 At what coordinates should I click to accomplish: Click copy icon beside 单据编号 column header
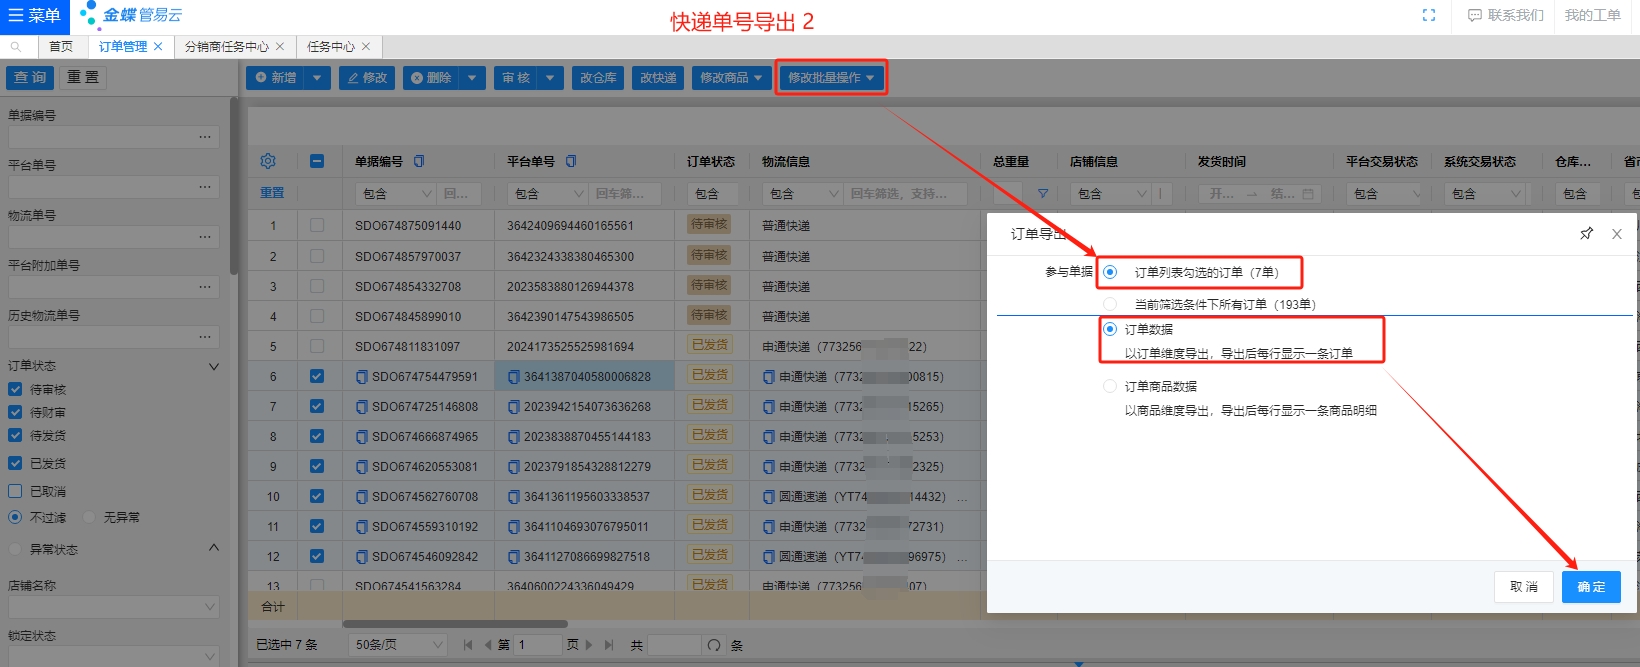click(419, 161)
